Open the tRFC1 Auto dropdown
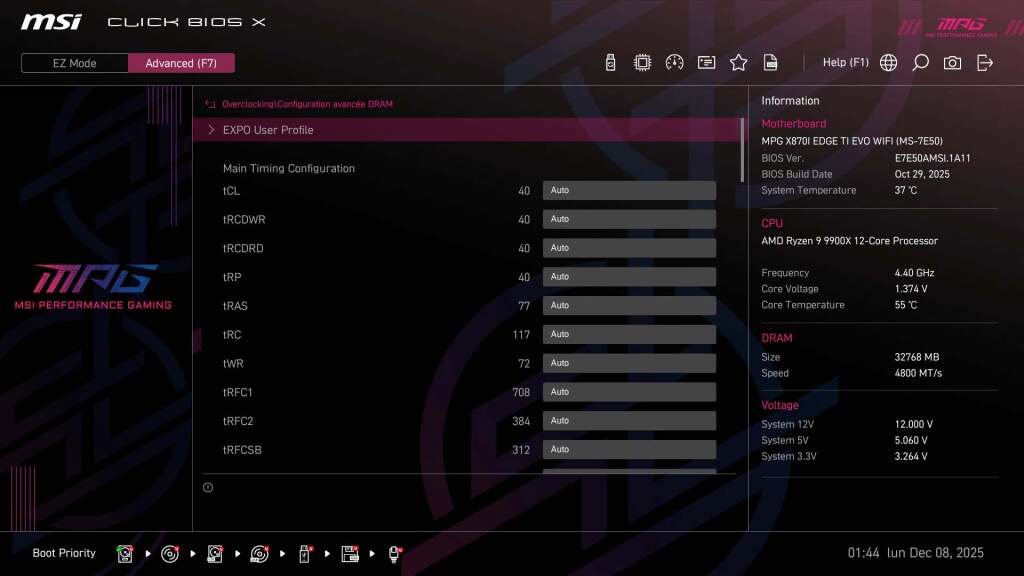The image size is (1024, 576). 629,391
